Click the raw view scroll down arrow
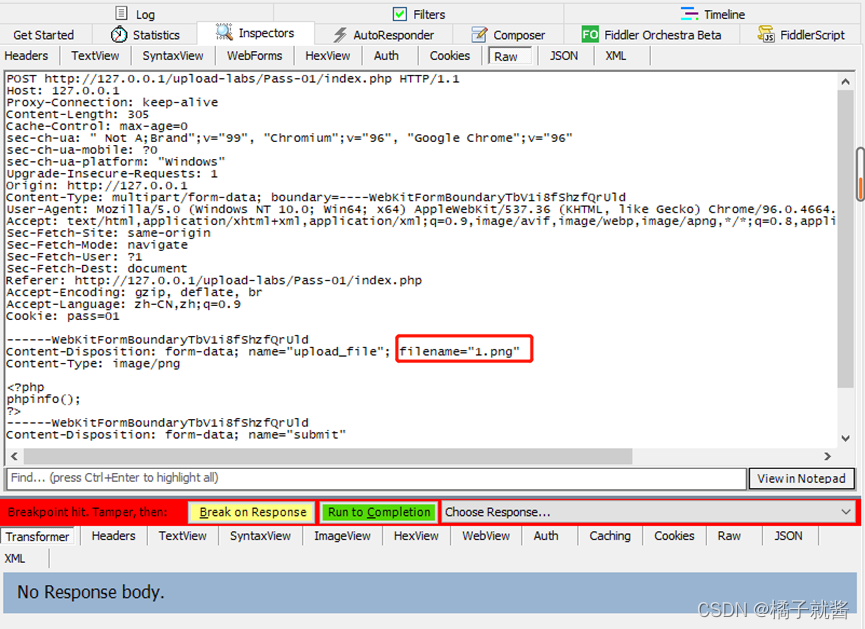The width and height of the screenshot is (865, 629). click(845, 438)
